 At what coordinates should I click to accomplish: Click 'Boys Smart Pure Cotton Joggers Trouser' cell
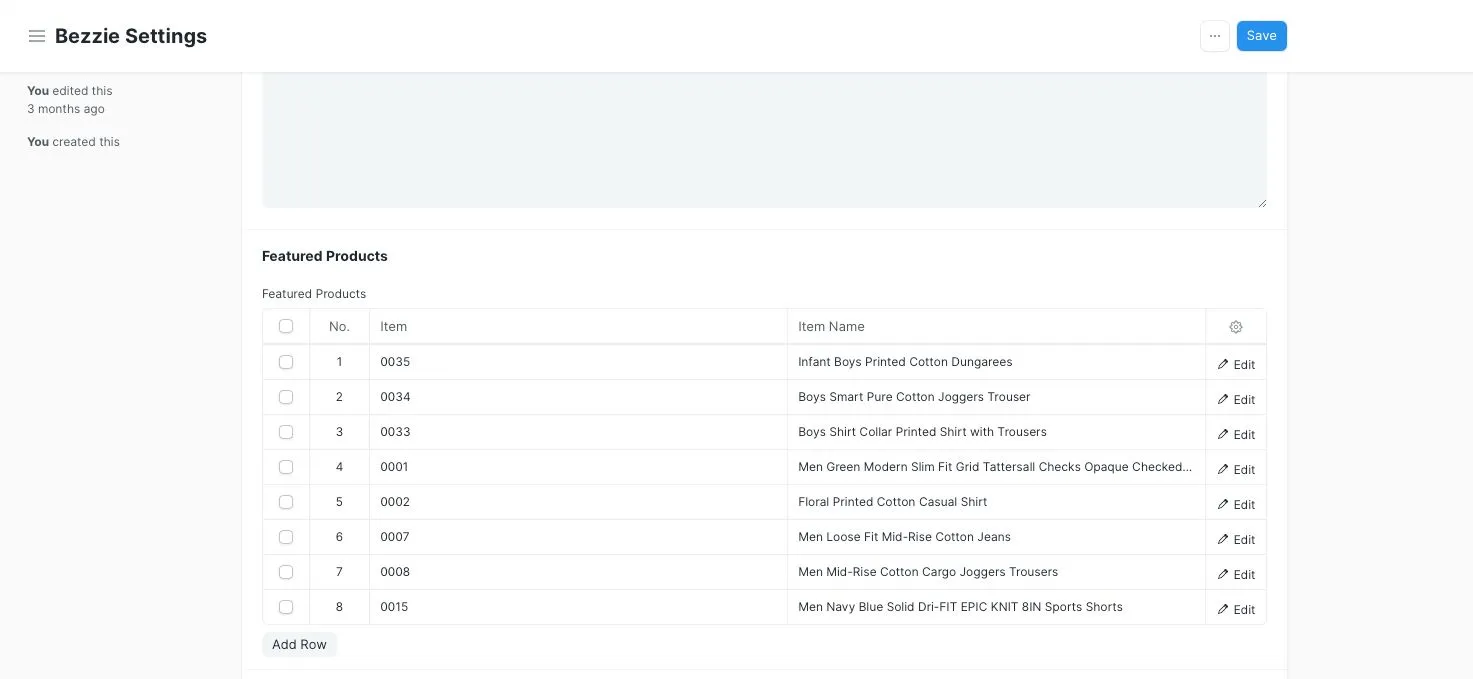996,397
